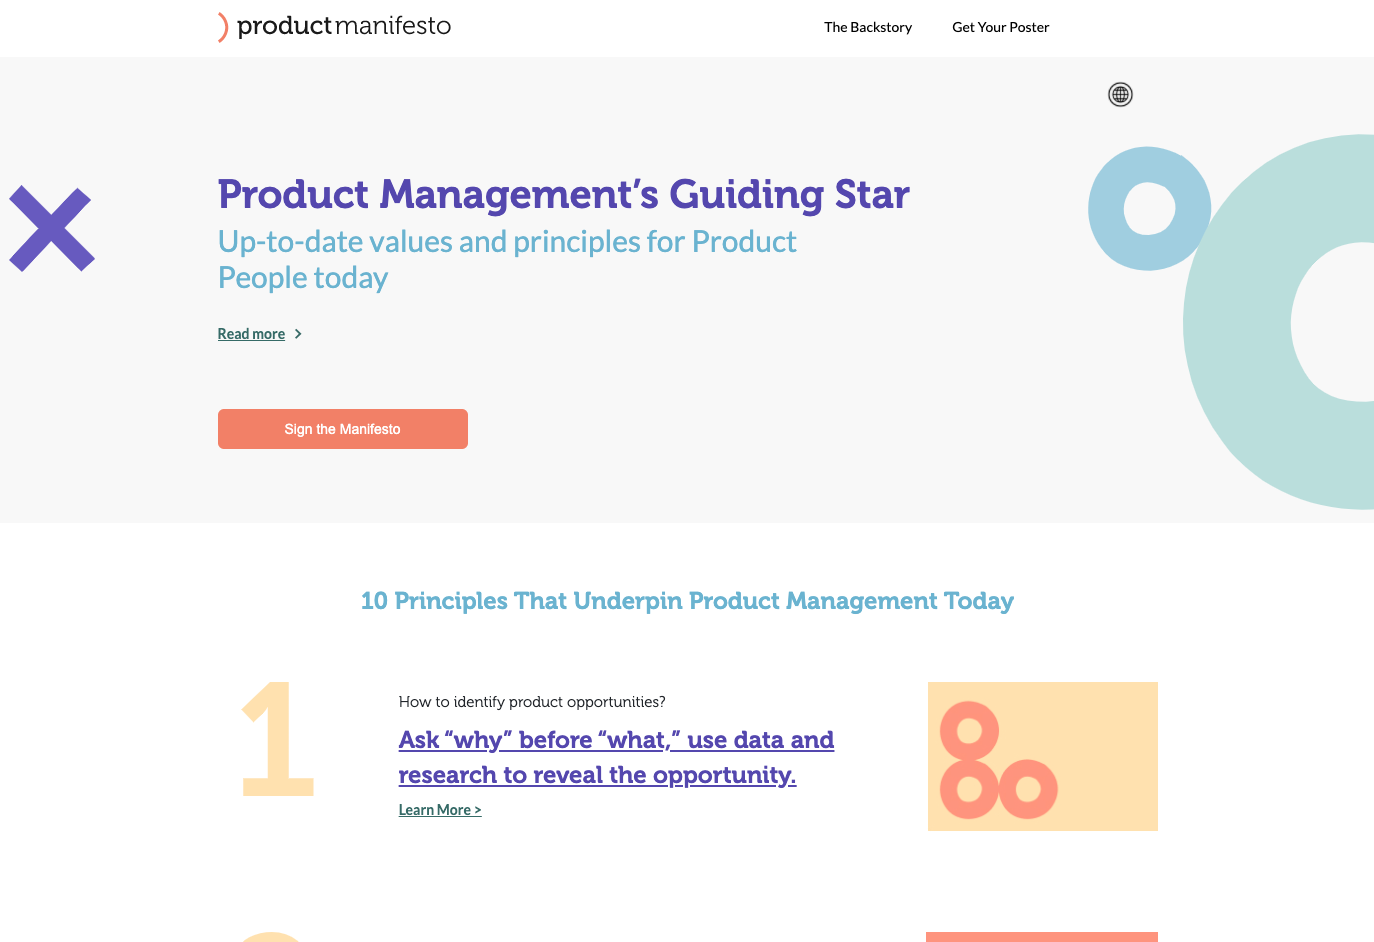Click the large yellow number 1
Image resolution: width=1374 pixels, height=942 pixels.
pyautogui.click(x=278, y=740)
